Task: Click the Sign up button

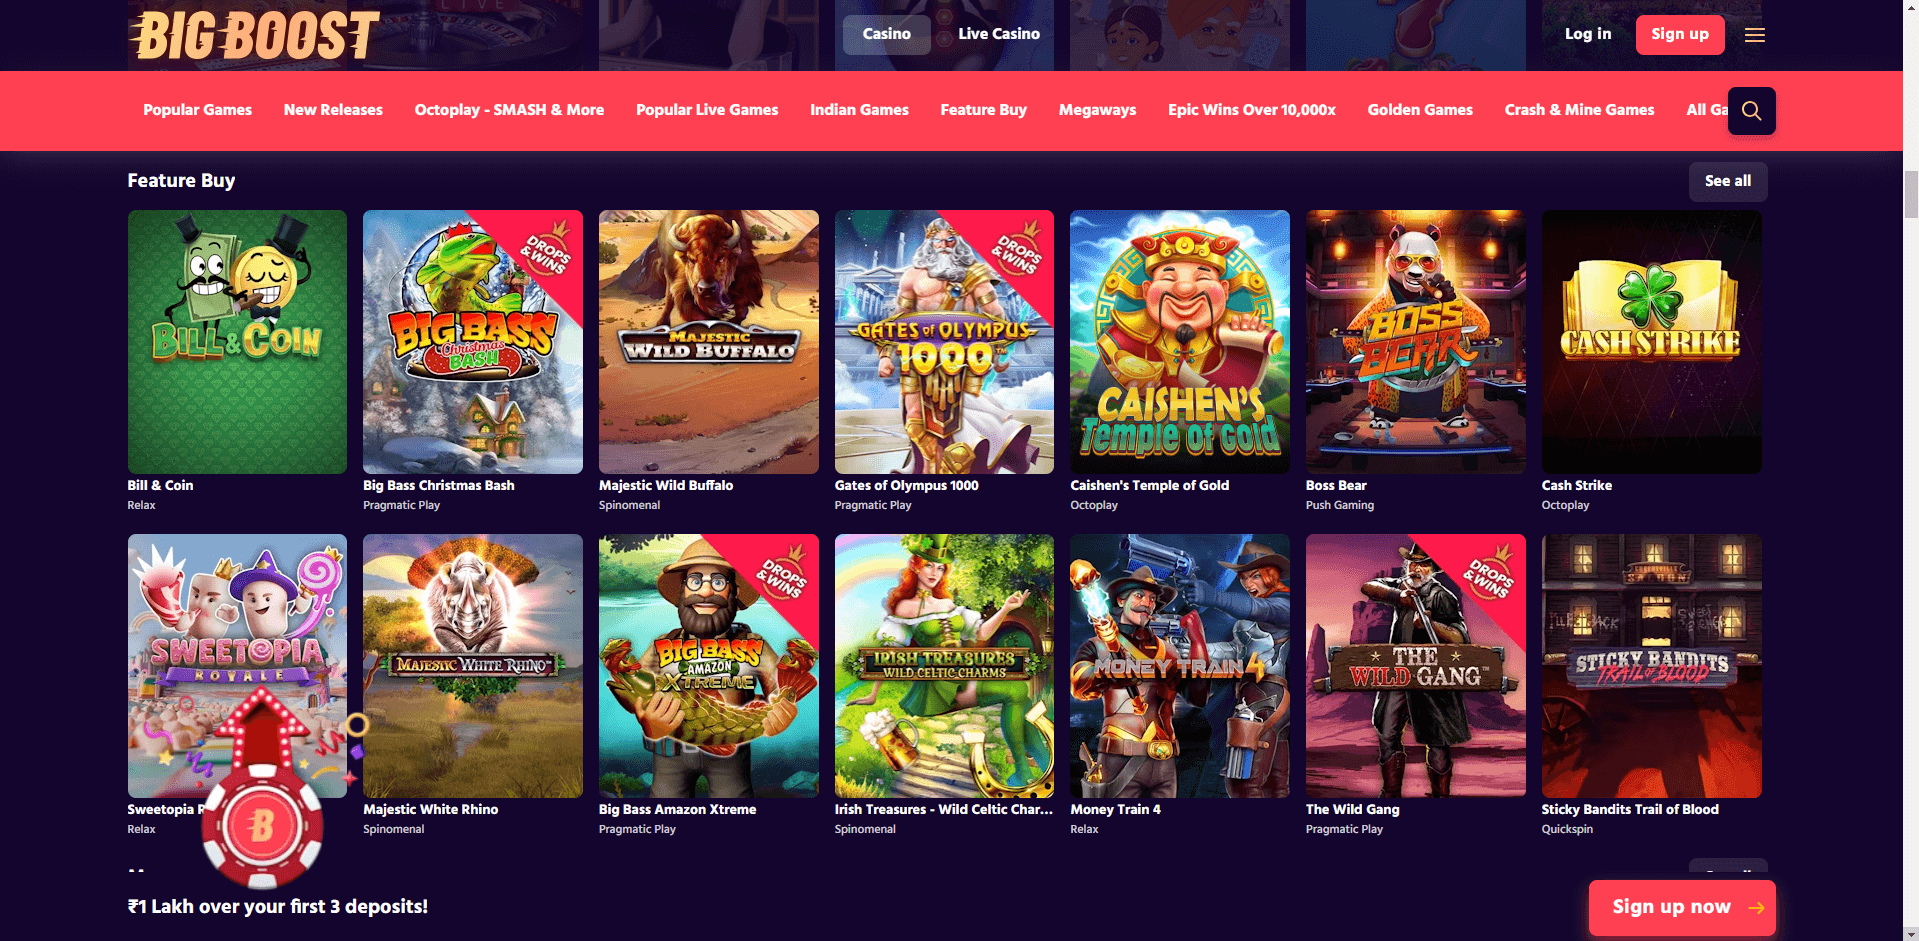Action: (1680, 35)
